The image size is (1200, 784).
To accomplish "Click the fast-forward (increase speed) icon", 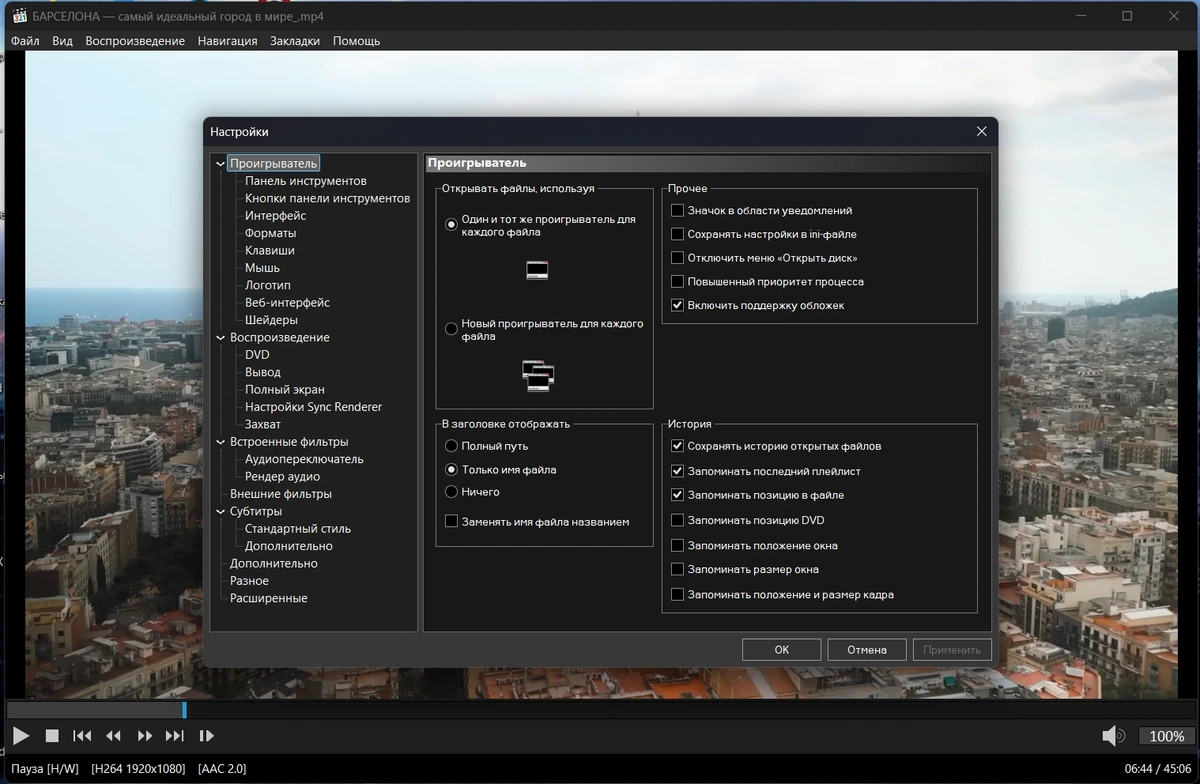I will [145, 736].
